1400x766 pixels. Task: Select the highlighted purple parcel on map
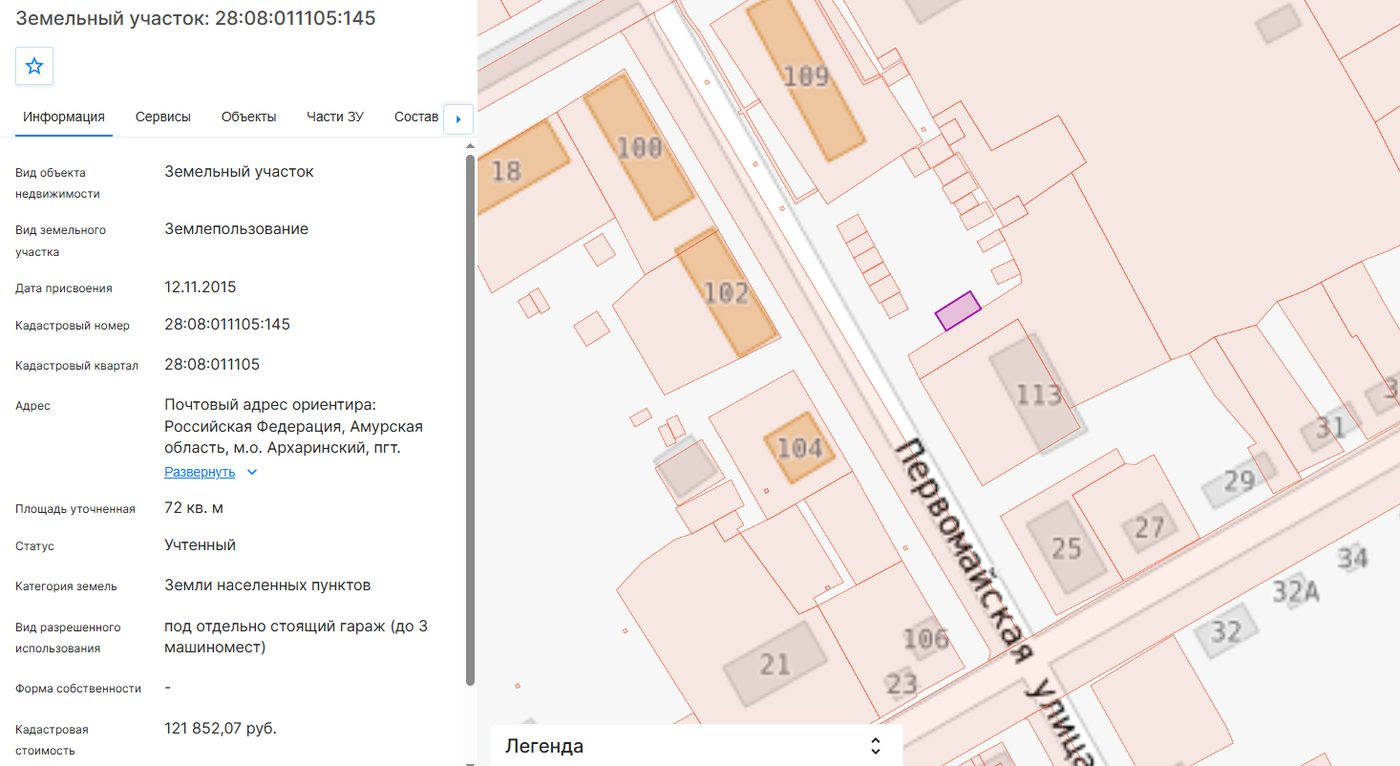pyautogui.click(x=958, y=310)
